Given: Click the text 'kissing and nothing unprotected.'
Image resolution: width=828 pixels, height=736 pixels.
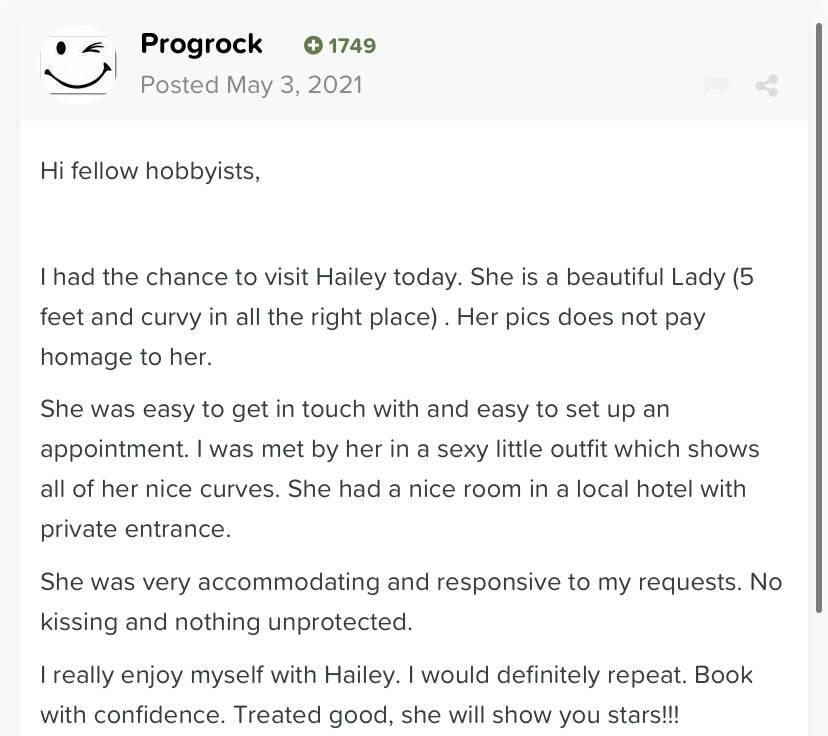Looking at the screenshot, I should [x=226, y=622].
